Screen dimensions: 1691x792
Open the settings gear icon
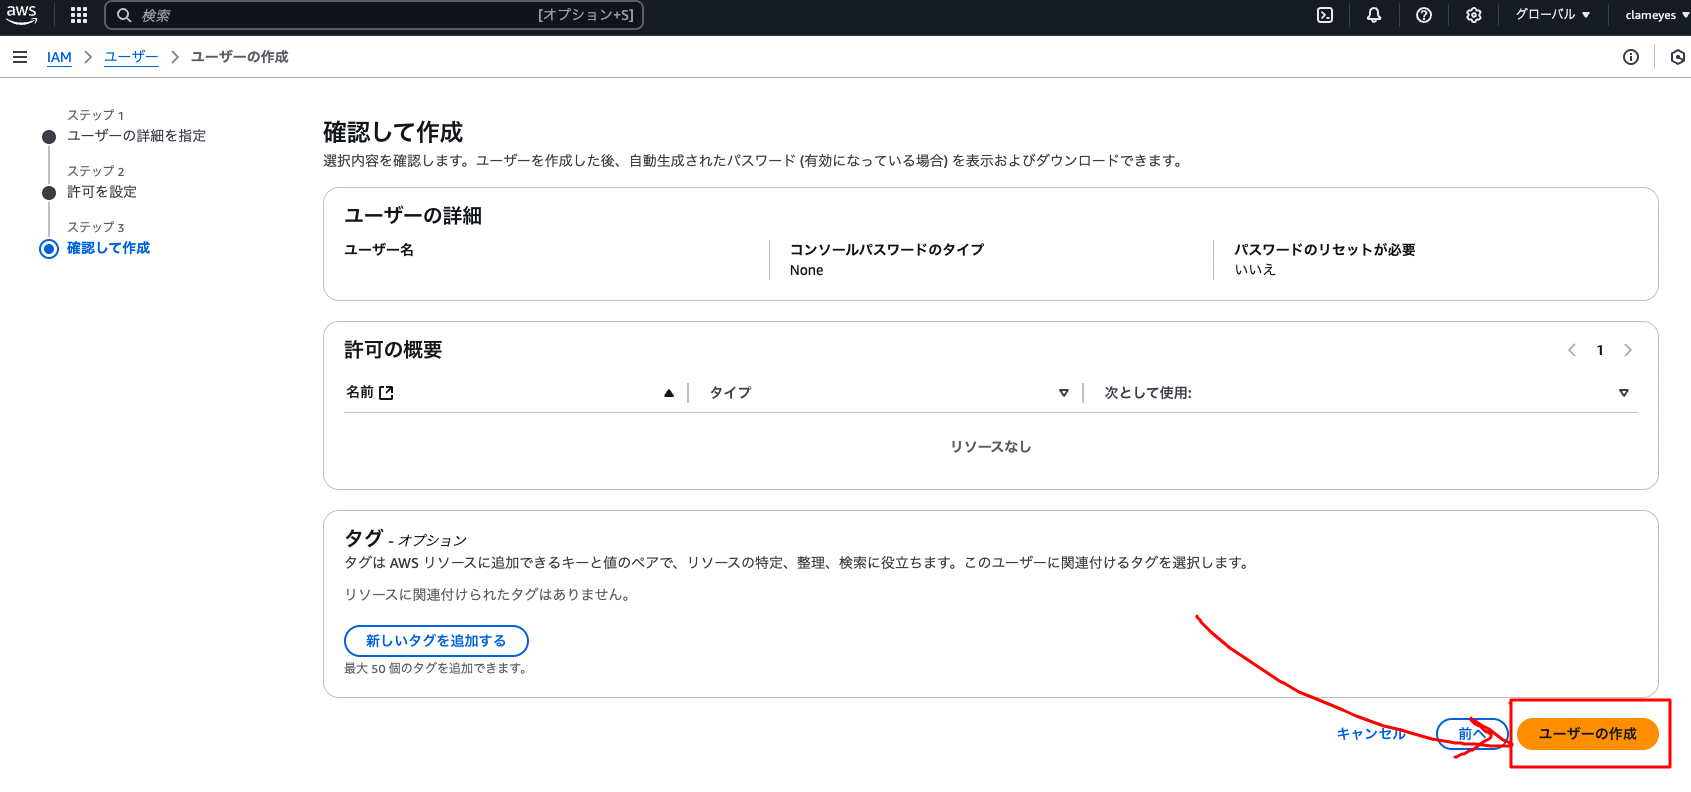(1474, 15)
